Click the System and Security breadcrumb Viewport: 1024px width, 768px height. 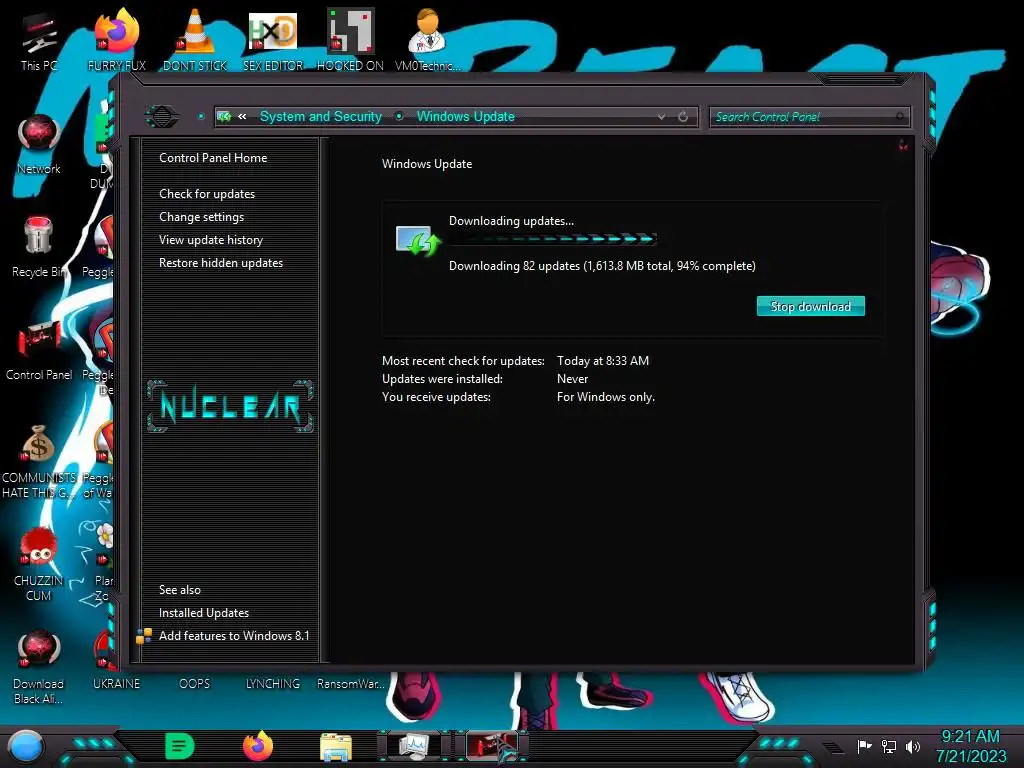pyautogui.click(x=321, y=117)
